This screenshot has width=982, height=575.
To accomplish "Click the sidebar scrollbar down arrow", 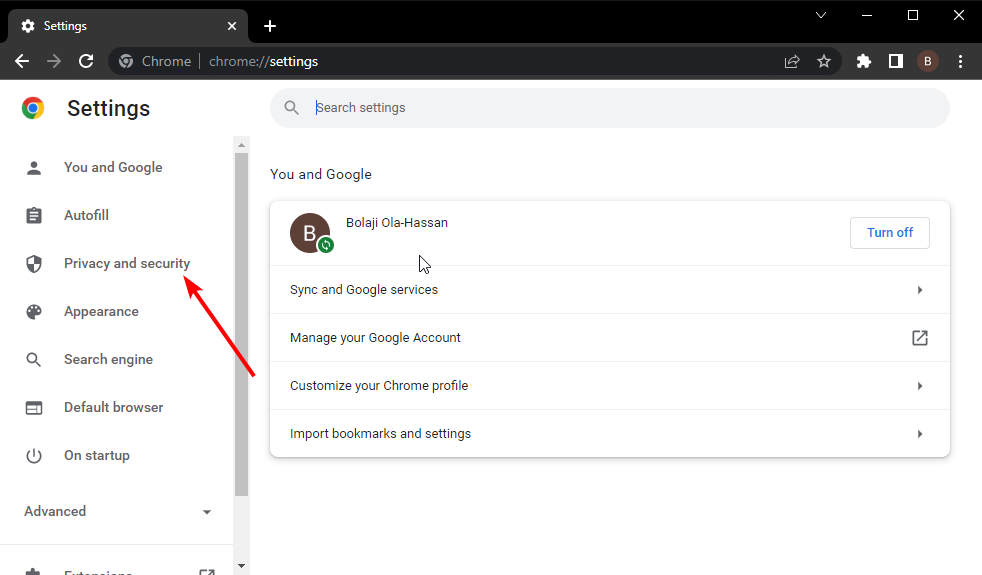I will pyautogui.click(x=241, y=566).
